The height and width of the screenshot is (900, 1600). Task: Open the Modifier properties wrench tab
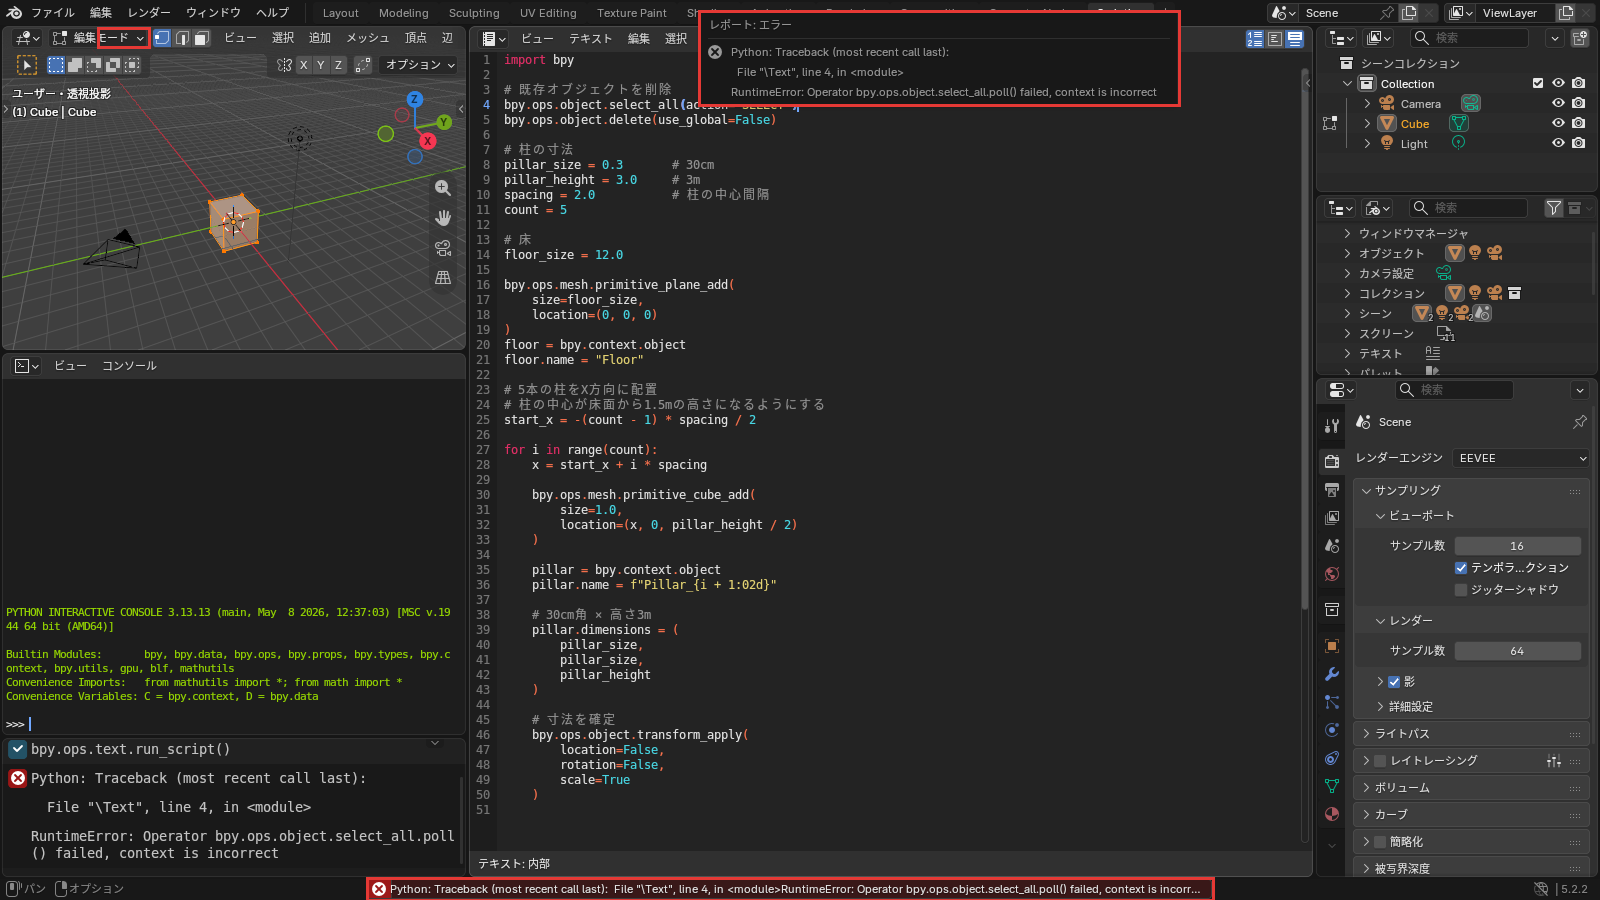coord(1332,674)
